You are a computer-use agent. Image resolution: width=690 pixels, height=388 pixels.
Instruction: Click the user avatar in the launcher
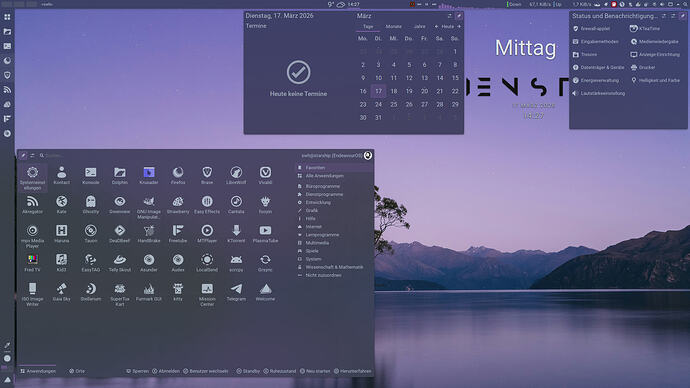pos(368,155)
